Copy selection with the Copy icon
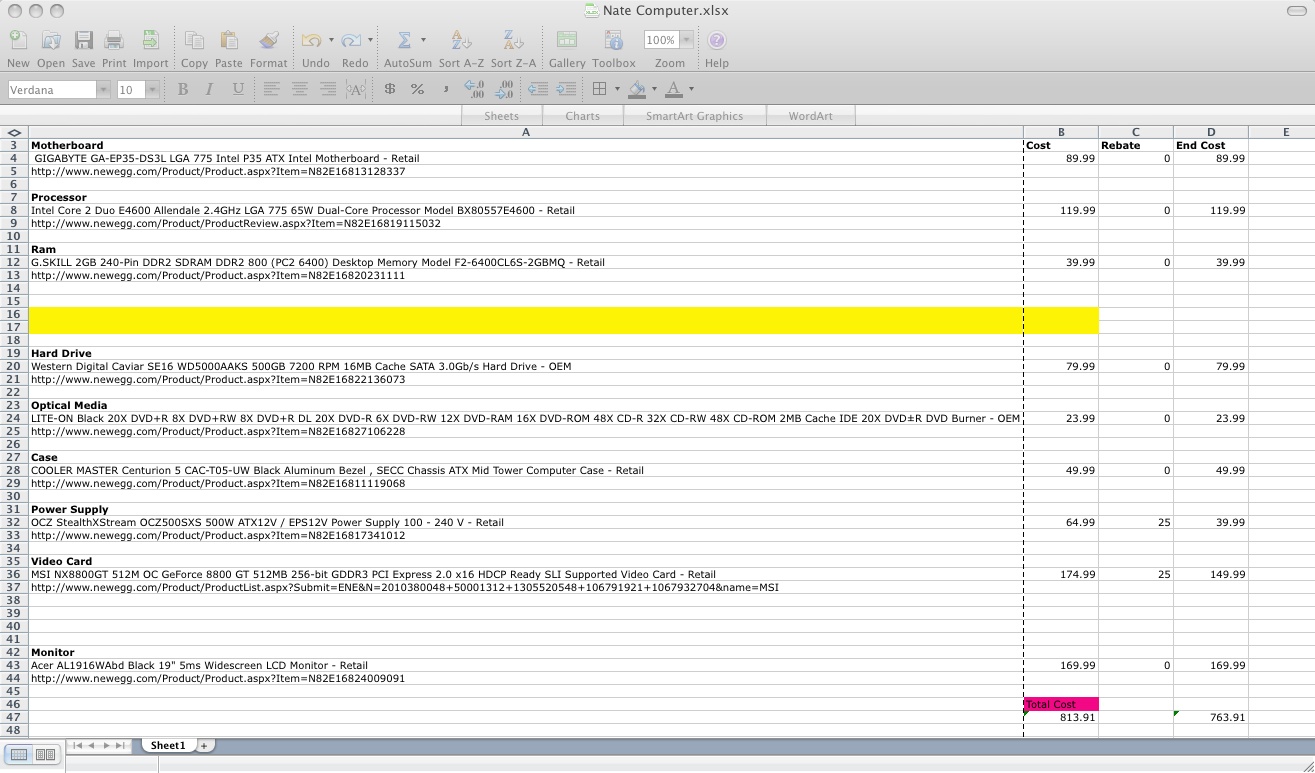 tap(194, 41)
